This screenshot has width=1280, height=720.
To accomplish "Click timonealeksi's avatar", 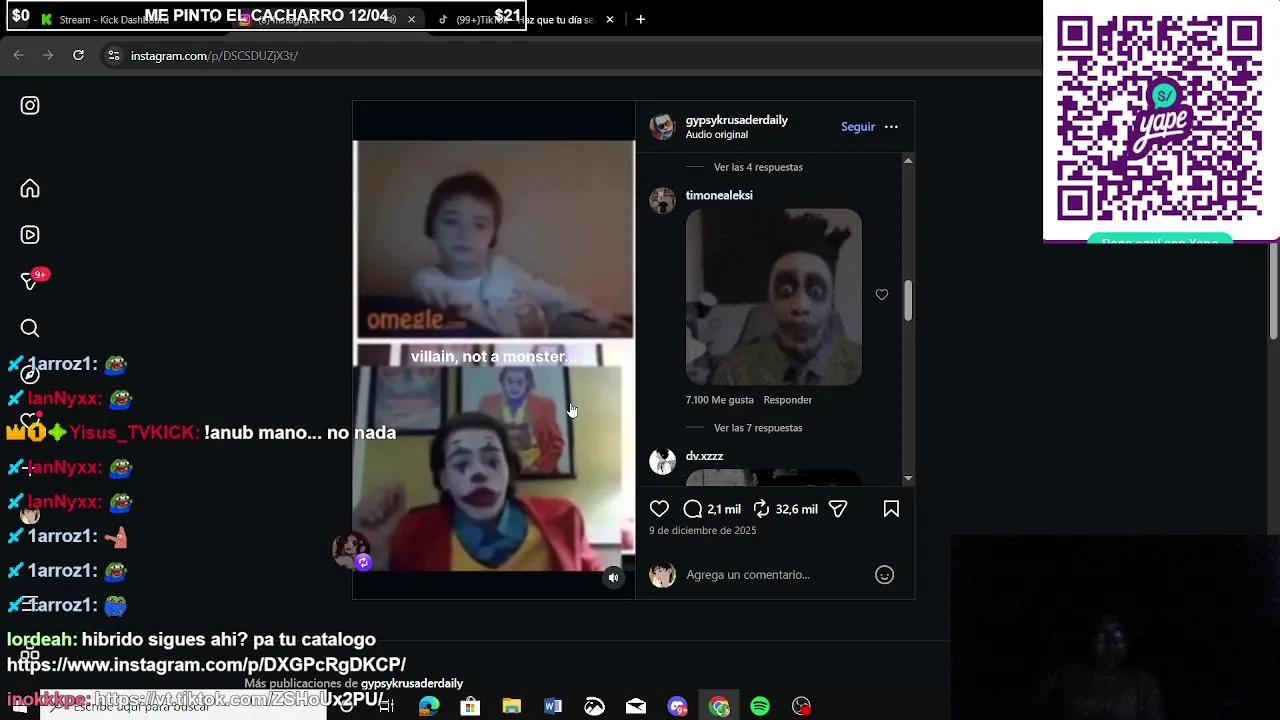I will point(662,200).
